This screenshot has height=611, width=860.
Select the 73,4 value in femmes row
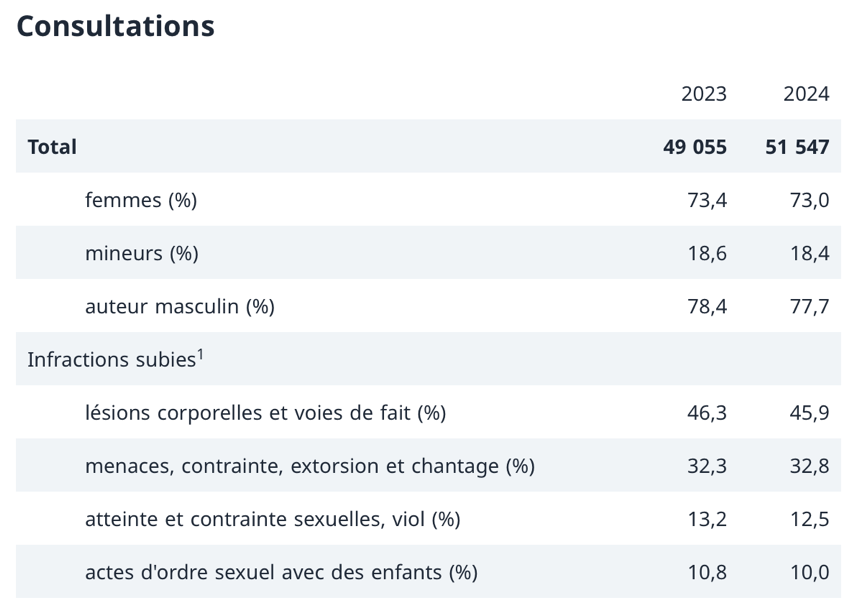point(707,200)
